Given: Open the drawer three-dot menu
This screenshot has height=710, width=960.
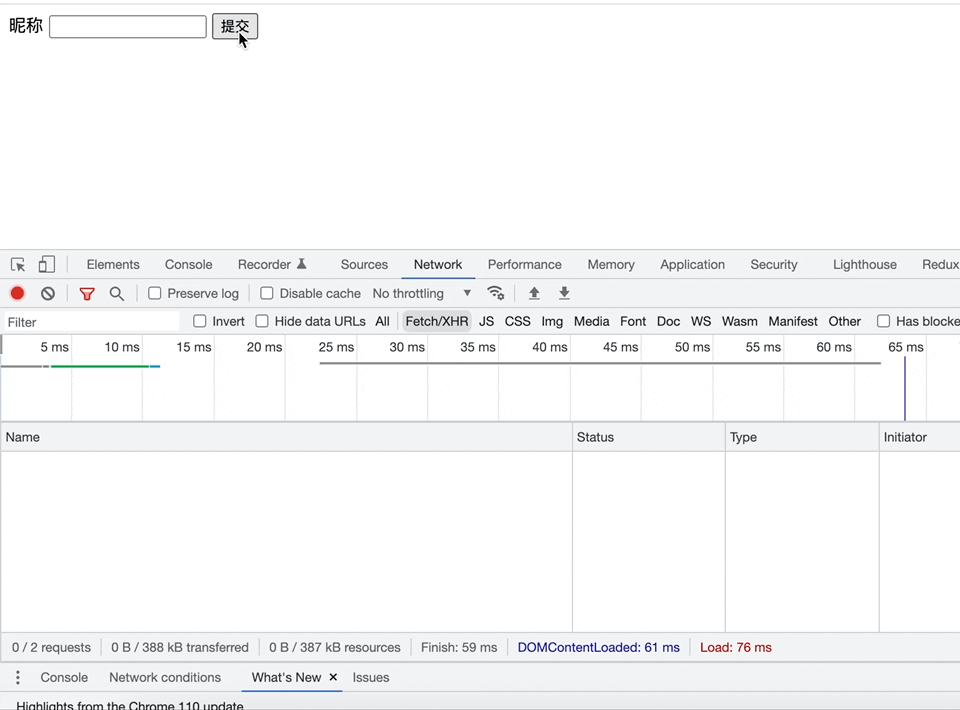Looking at the screenshot, I should point(18,678).
